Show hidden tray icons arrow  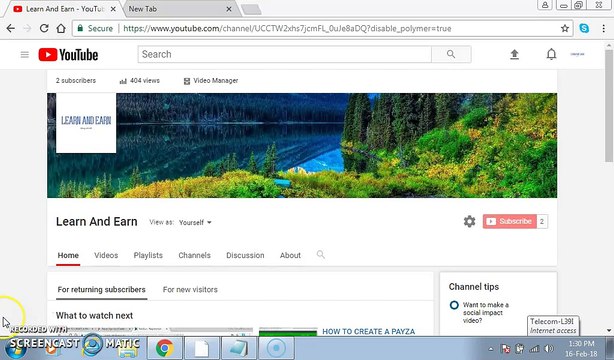click(x=491, y=349)
